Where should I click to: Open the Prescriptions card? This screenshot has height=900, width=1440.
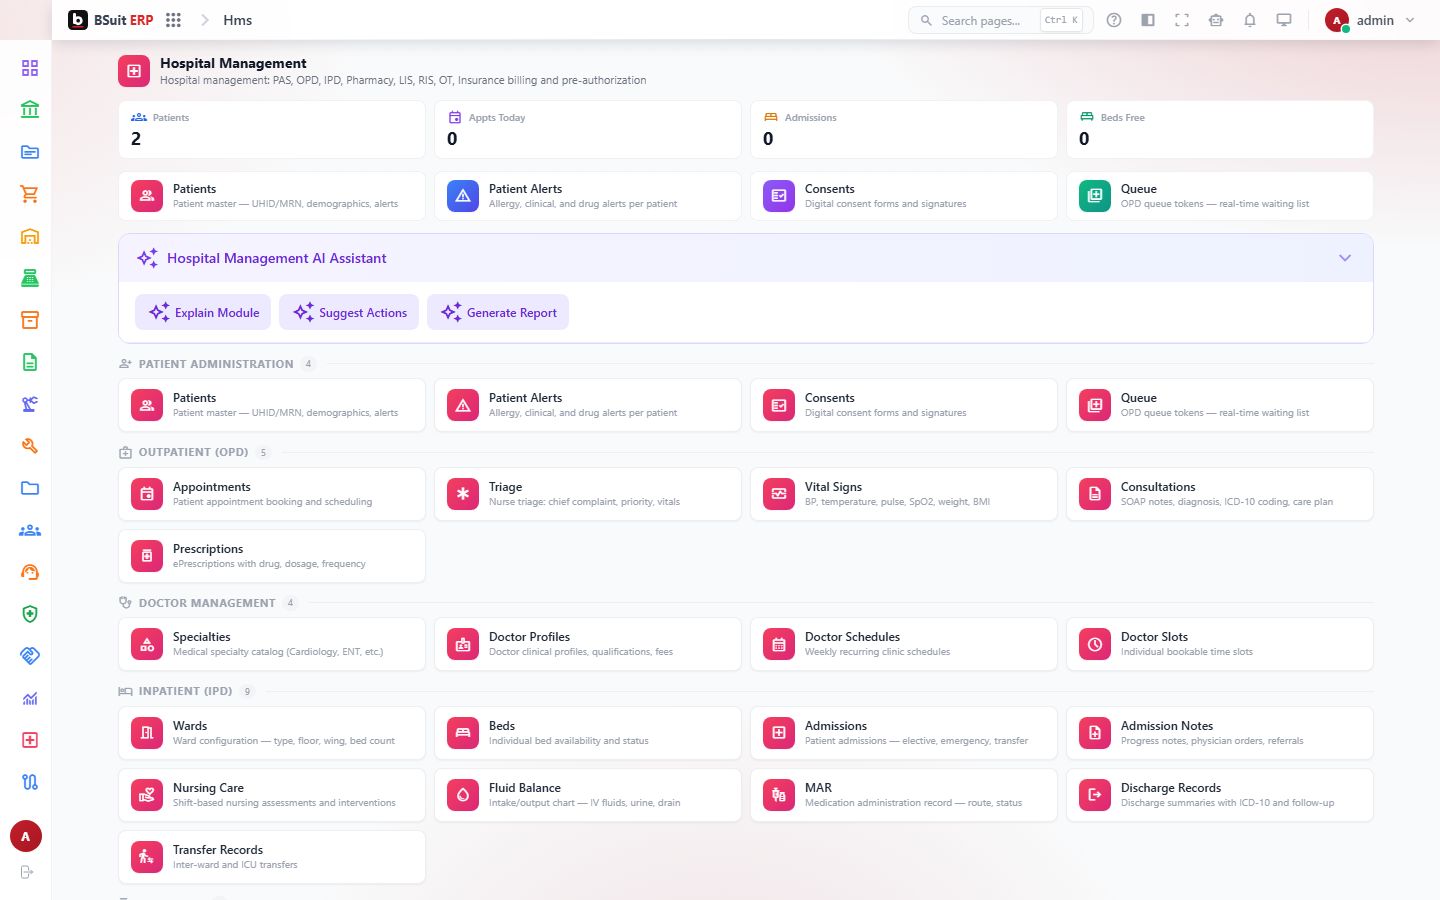pos(271,556)
